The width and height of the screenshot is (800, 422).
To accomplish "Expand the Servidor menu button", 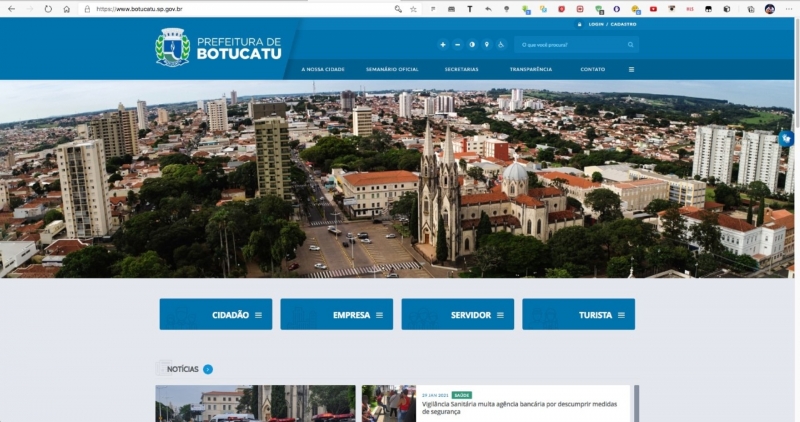I will tap(458, 314).
